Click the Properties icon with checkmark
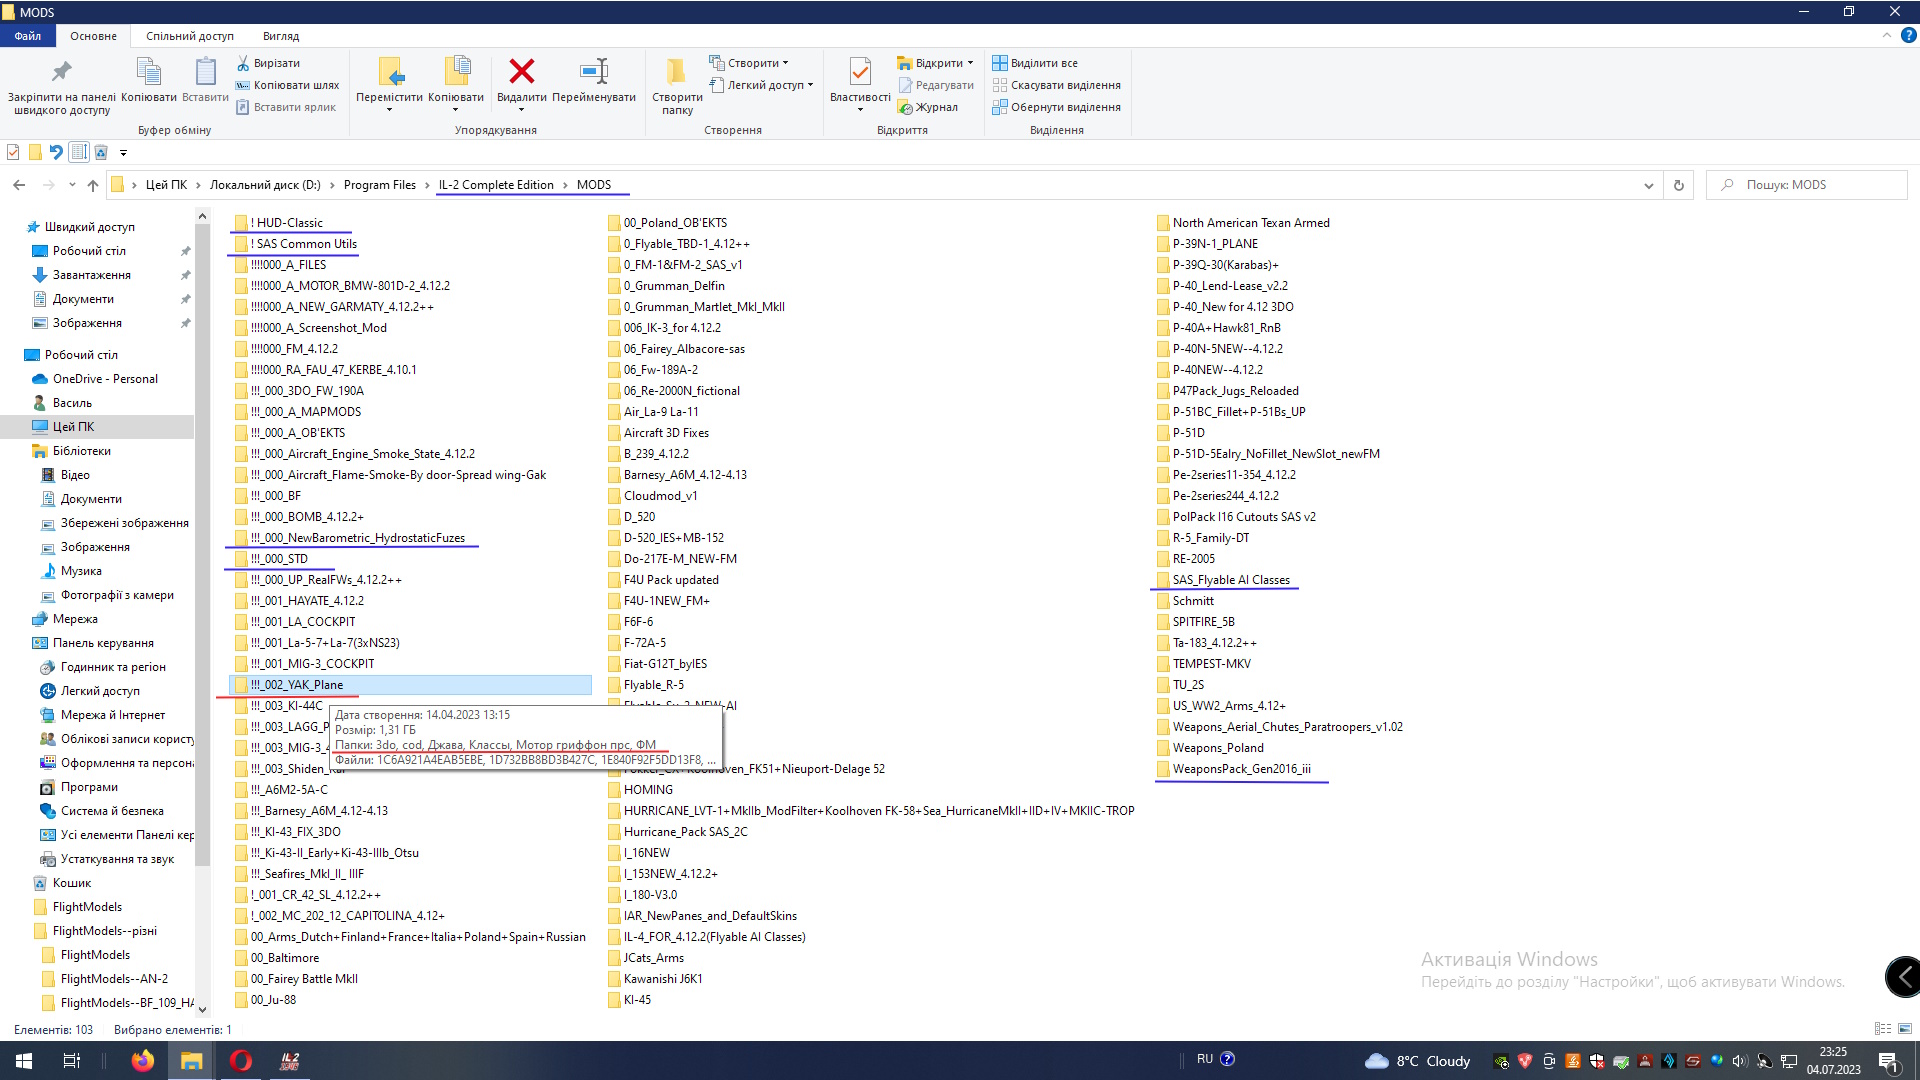Screen dimensions: 1920x1080 pyautogui.click(x=859, y=72)
